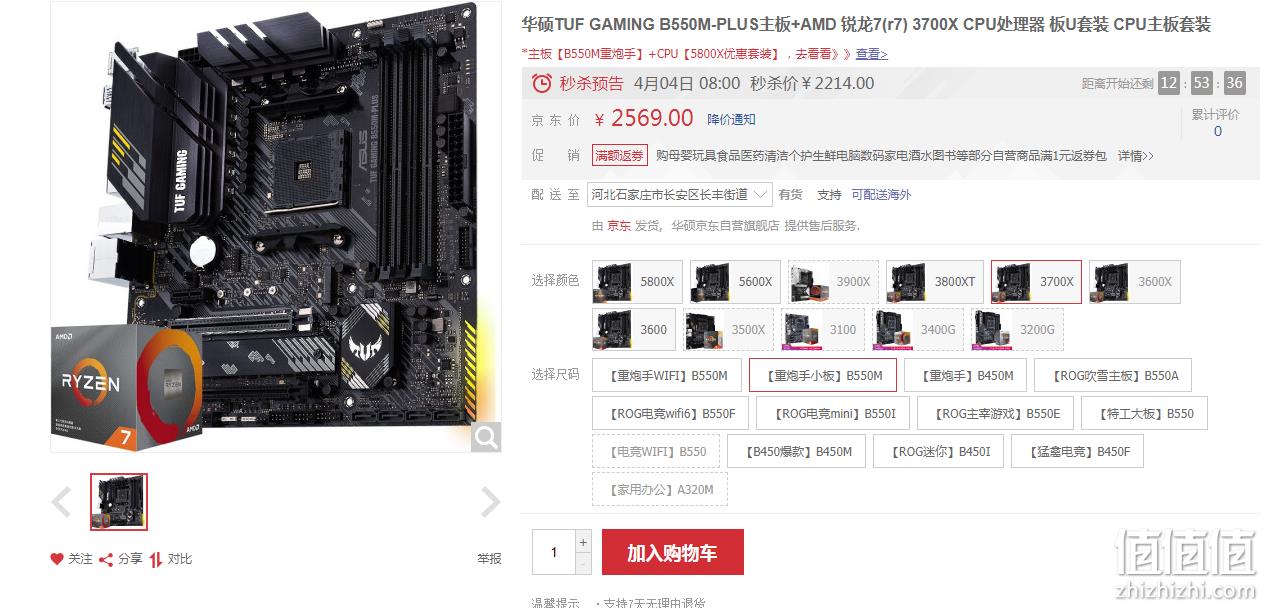Show next thumbnail with right arrow

click(x=490, y=502)
